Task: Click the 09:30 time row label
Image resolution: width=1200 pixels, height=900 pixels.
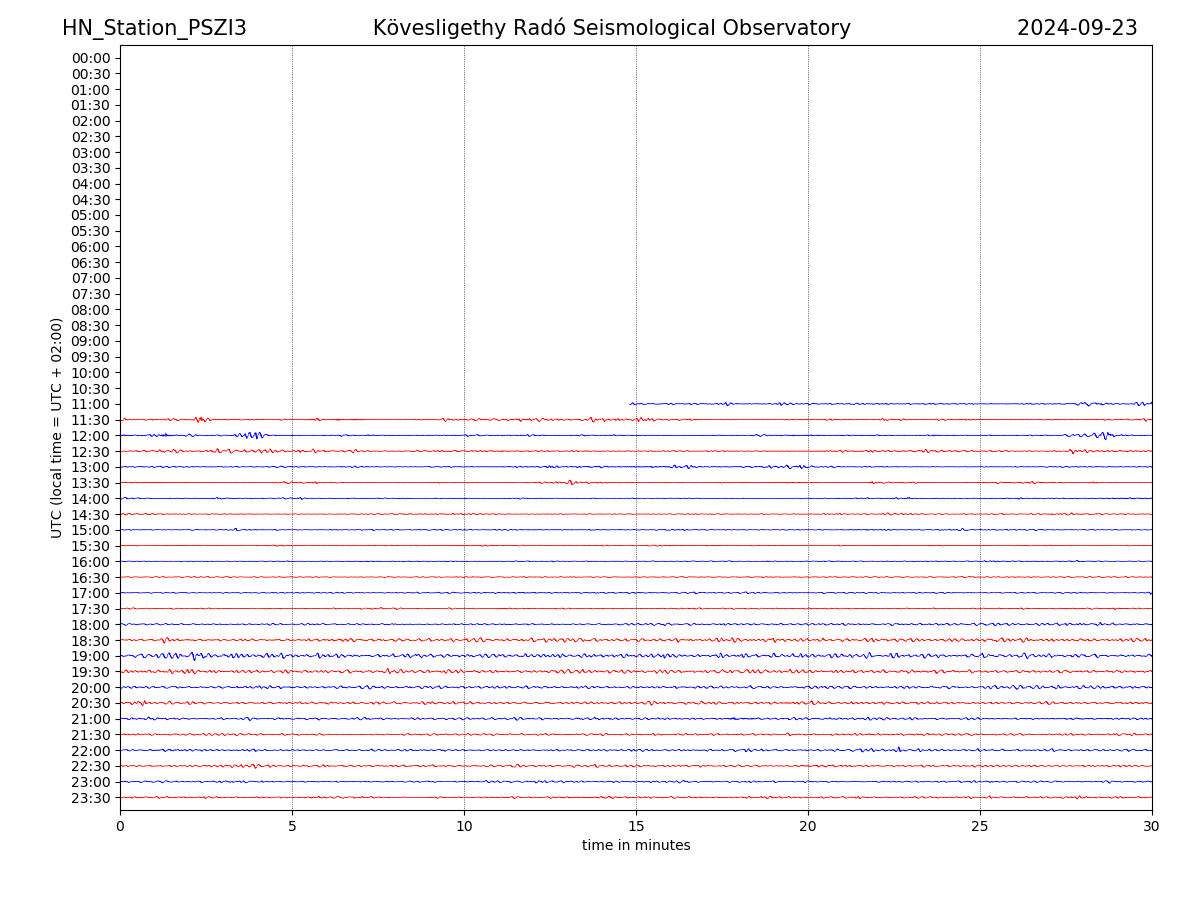Action: pos(90,357)
